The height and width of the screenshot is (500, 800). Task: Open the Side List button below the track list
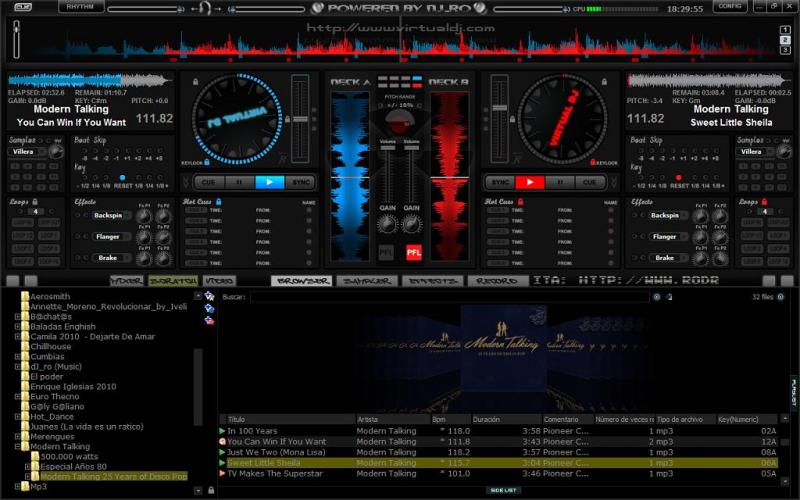point(503,490)
